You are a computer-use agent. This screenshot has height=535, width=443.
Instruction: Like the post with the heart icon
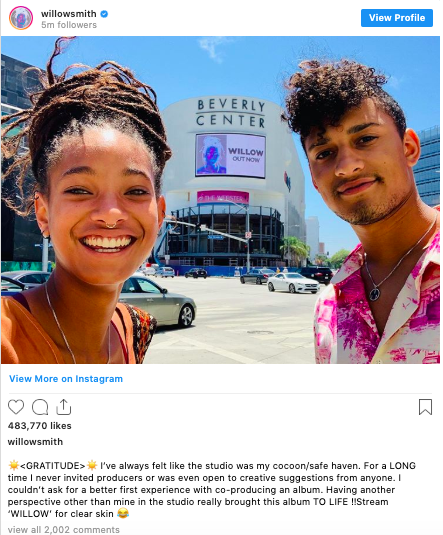16,407
